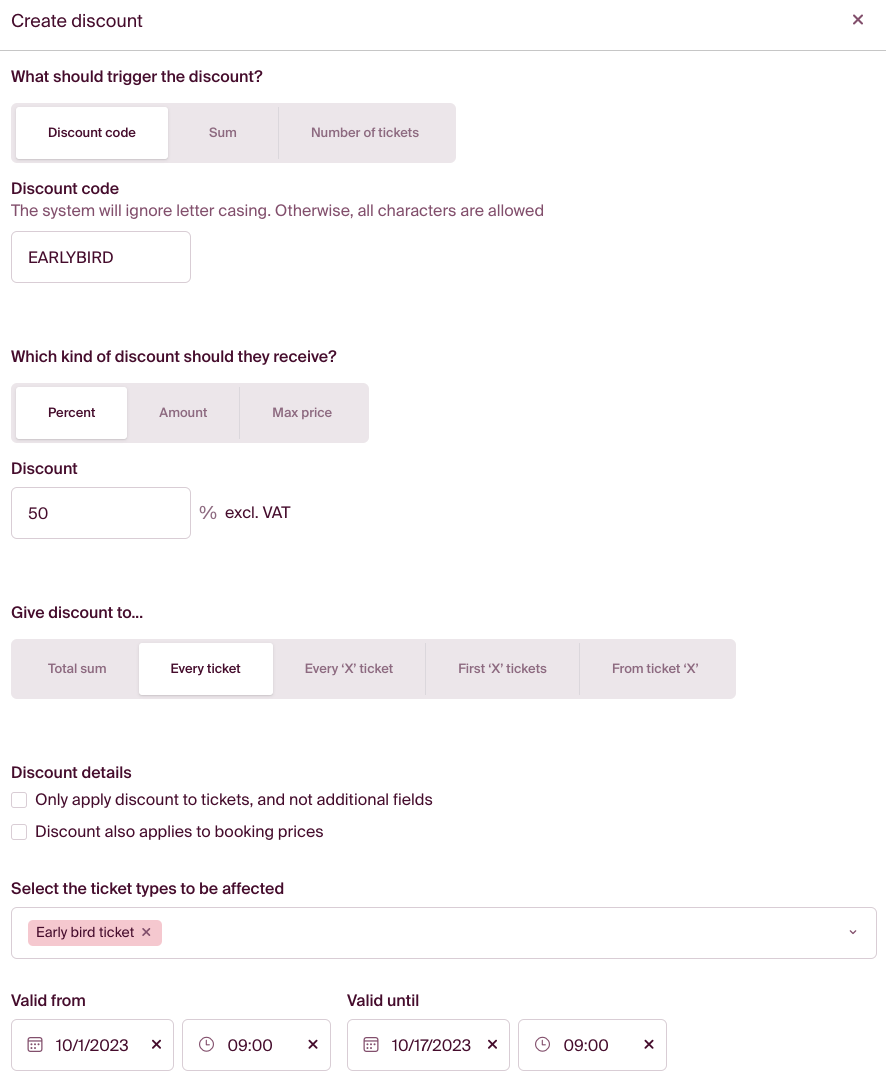Screen dimensions: 886x1092
Task: Open the Valid from calendar picker
Action: point(35,1045)
